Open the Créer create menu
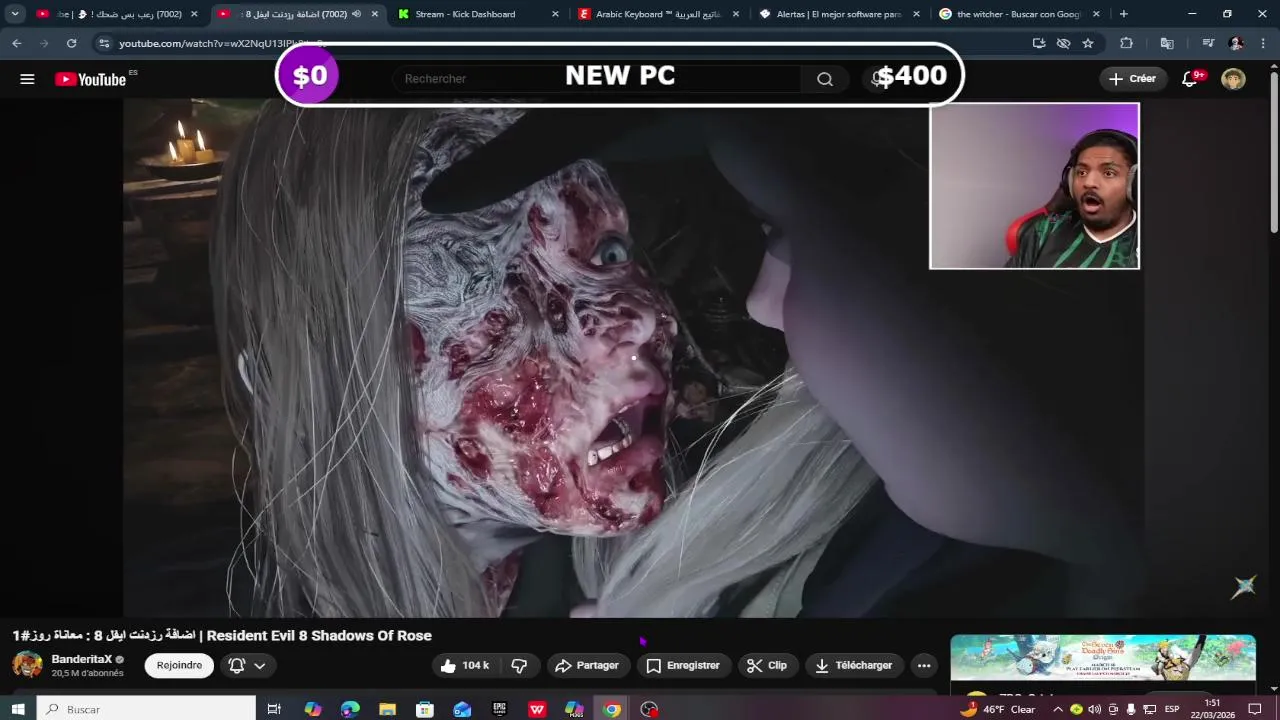This screenshot has width=1280, height=720. pyautogui.click(x=1132, y=79)
